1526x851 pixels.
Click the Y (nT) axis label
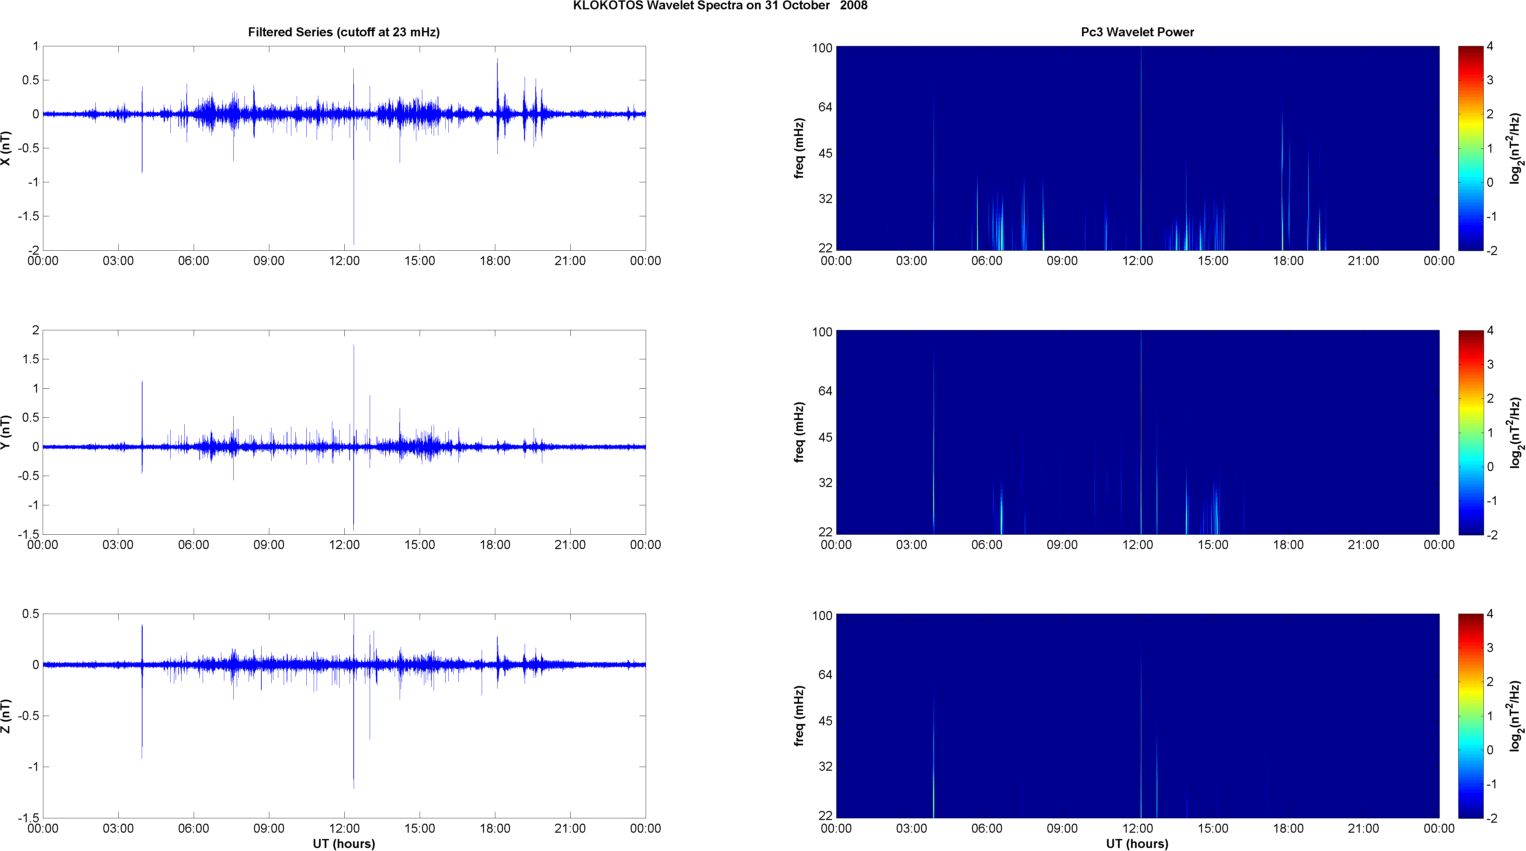click(7, 432)
